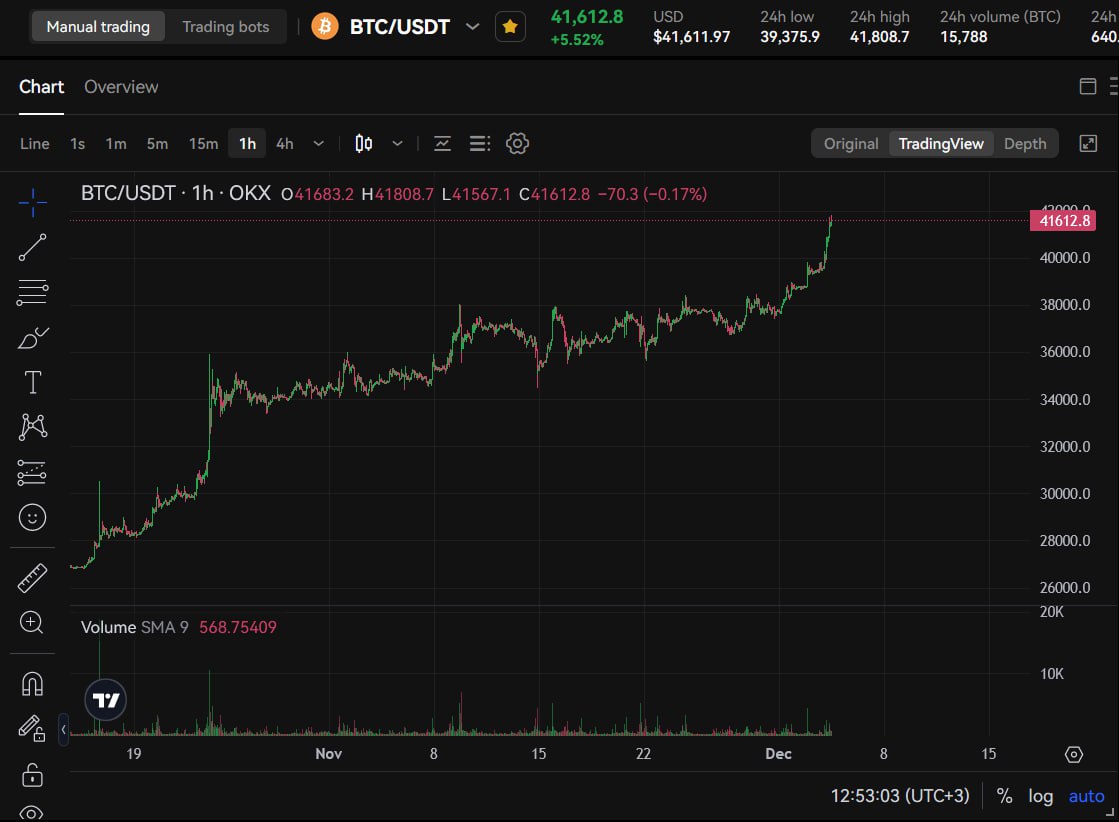This screenshot has height=822, width=1119.
Task: Expand the BTC/USDT pair selector
Action: tap(472, 27)
